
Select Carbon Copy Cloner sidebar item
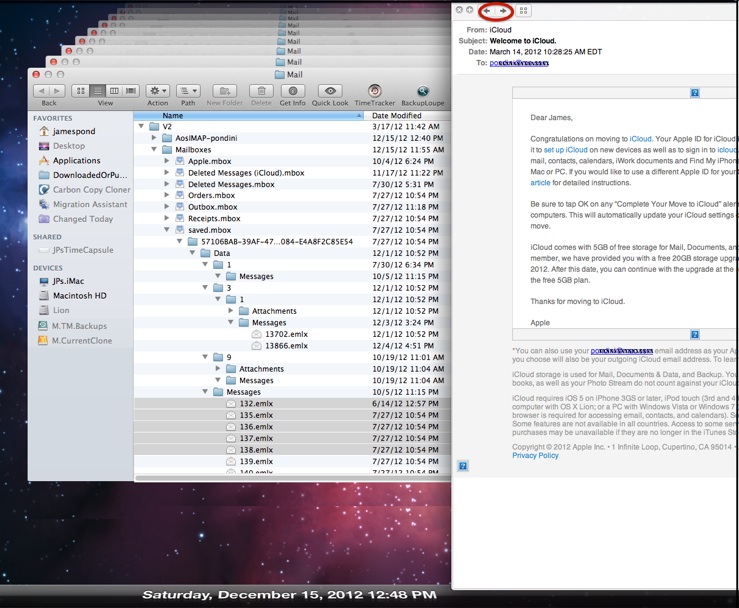pos(91,189)
